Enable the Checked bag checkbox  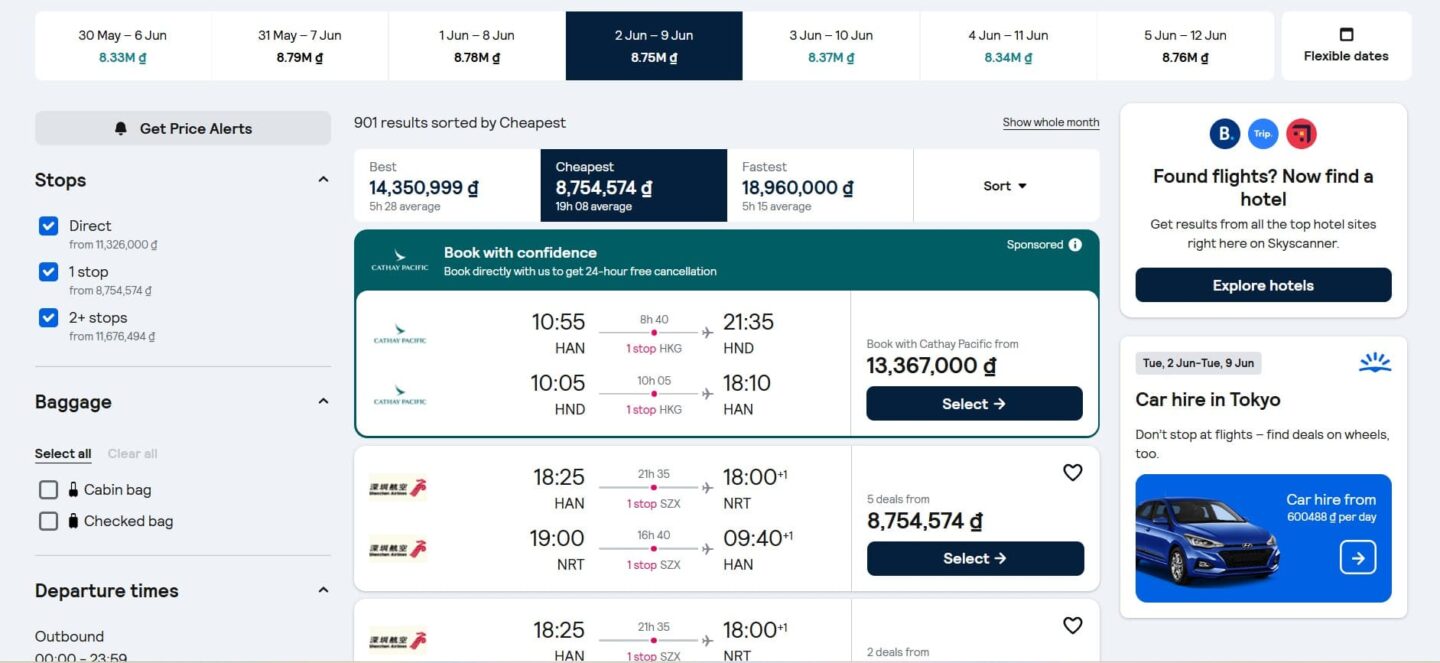[48, 521]
